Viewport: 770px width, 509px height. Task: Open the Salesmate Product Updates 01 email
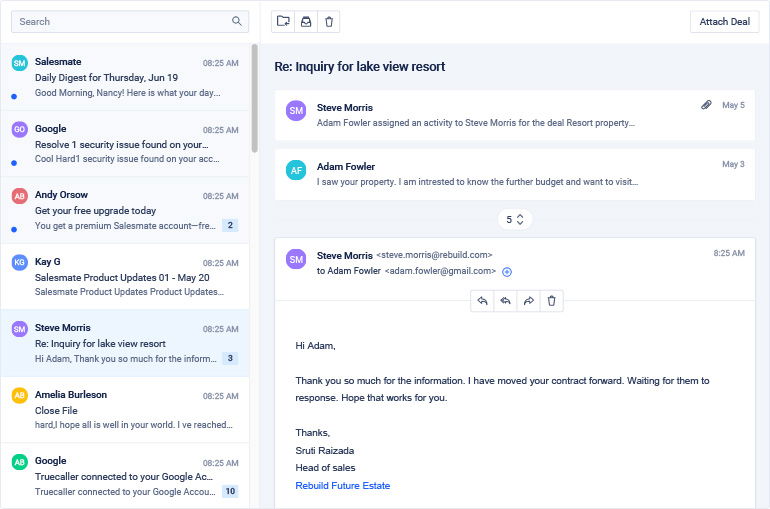coord(125,277)
